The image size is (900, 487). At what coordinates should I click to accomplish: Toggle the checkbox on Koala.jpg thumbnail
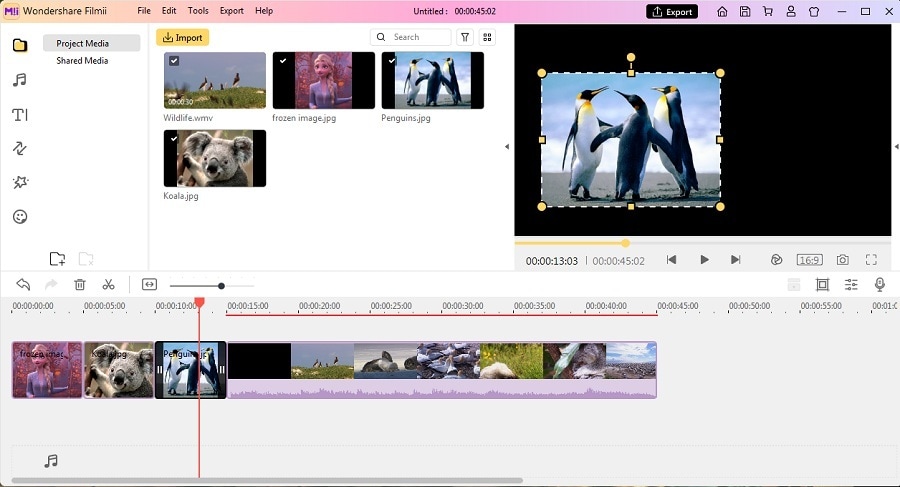pos(174,138)
